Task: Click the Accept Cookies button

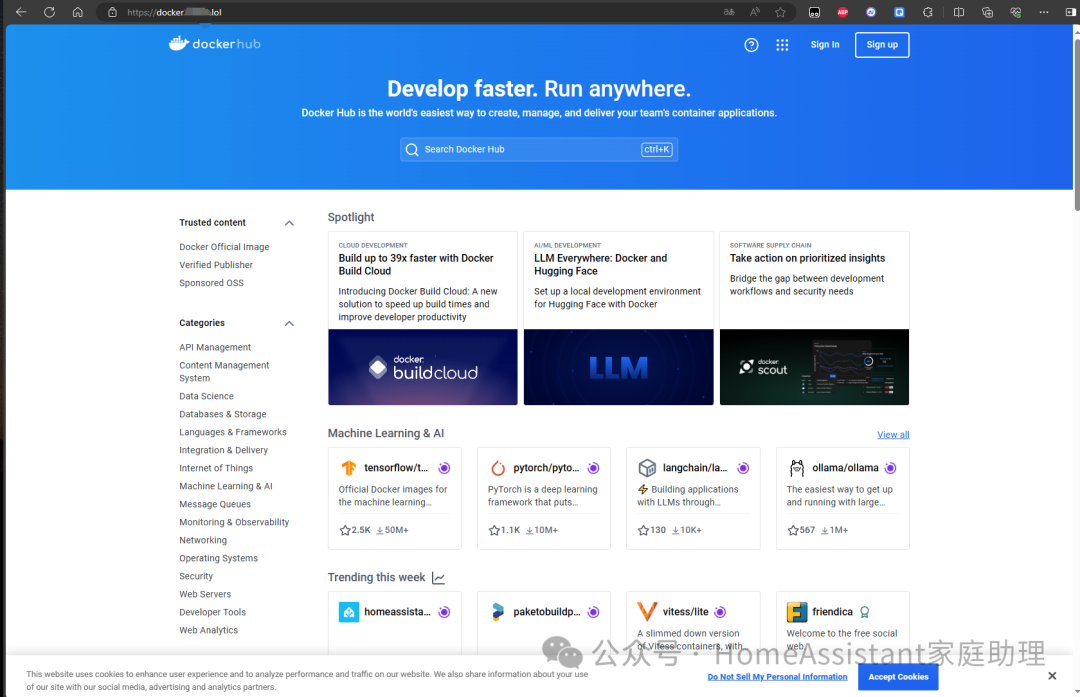Action: point(898,677)
